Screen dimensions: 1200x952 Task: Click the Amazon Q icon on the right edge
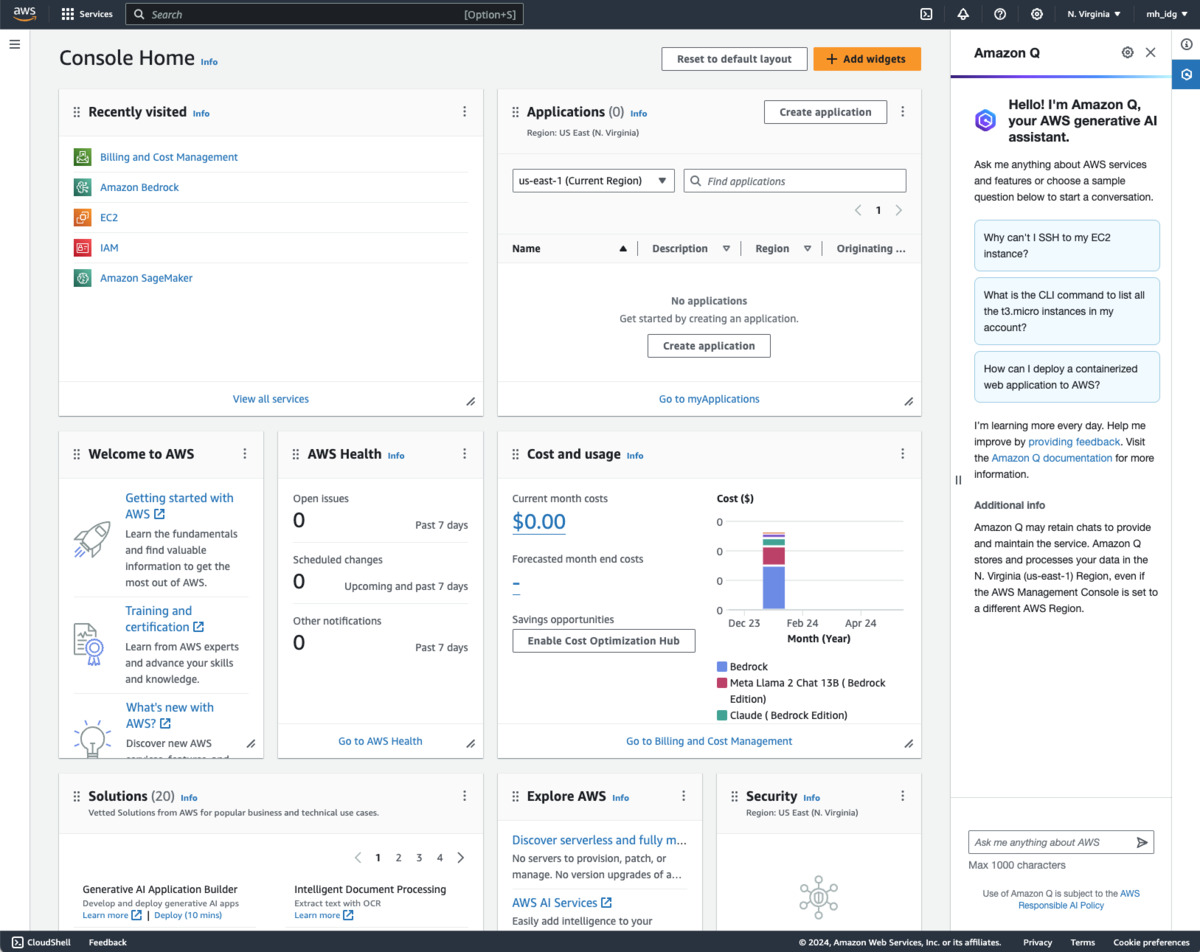tap(1187, 74)
